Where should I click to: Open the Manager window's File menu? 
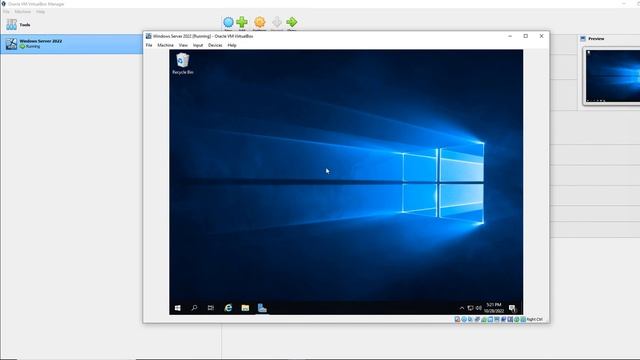[x=6, y=12]
